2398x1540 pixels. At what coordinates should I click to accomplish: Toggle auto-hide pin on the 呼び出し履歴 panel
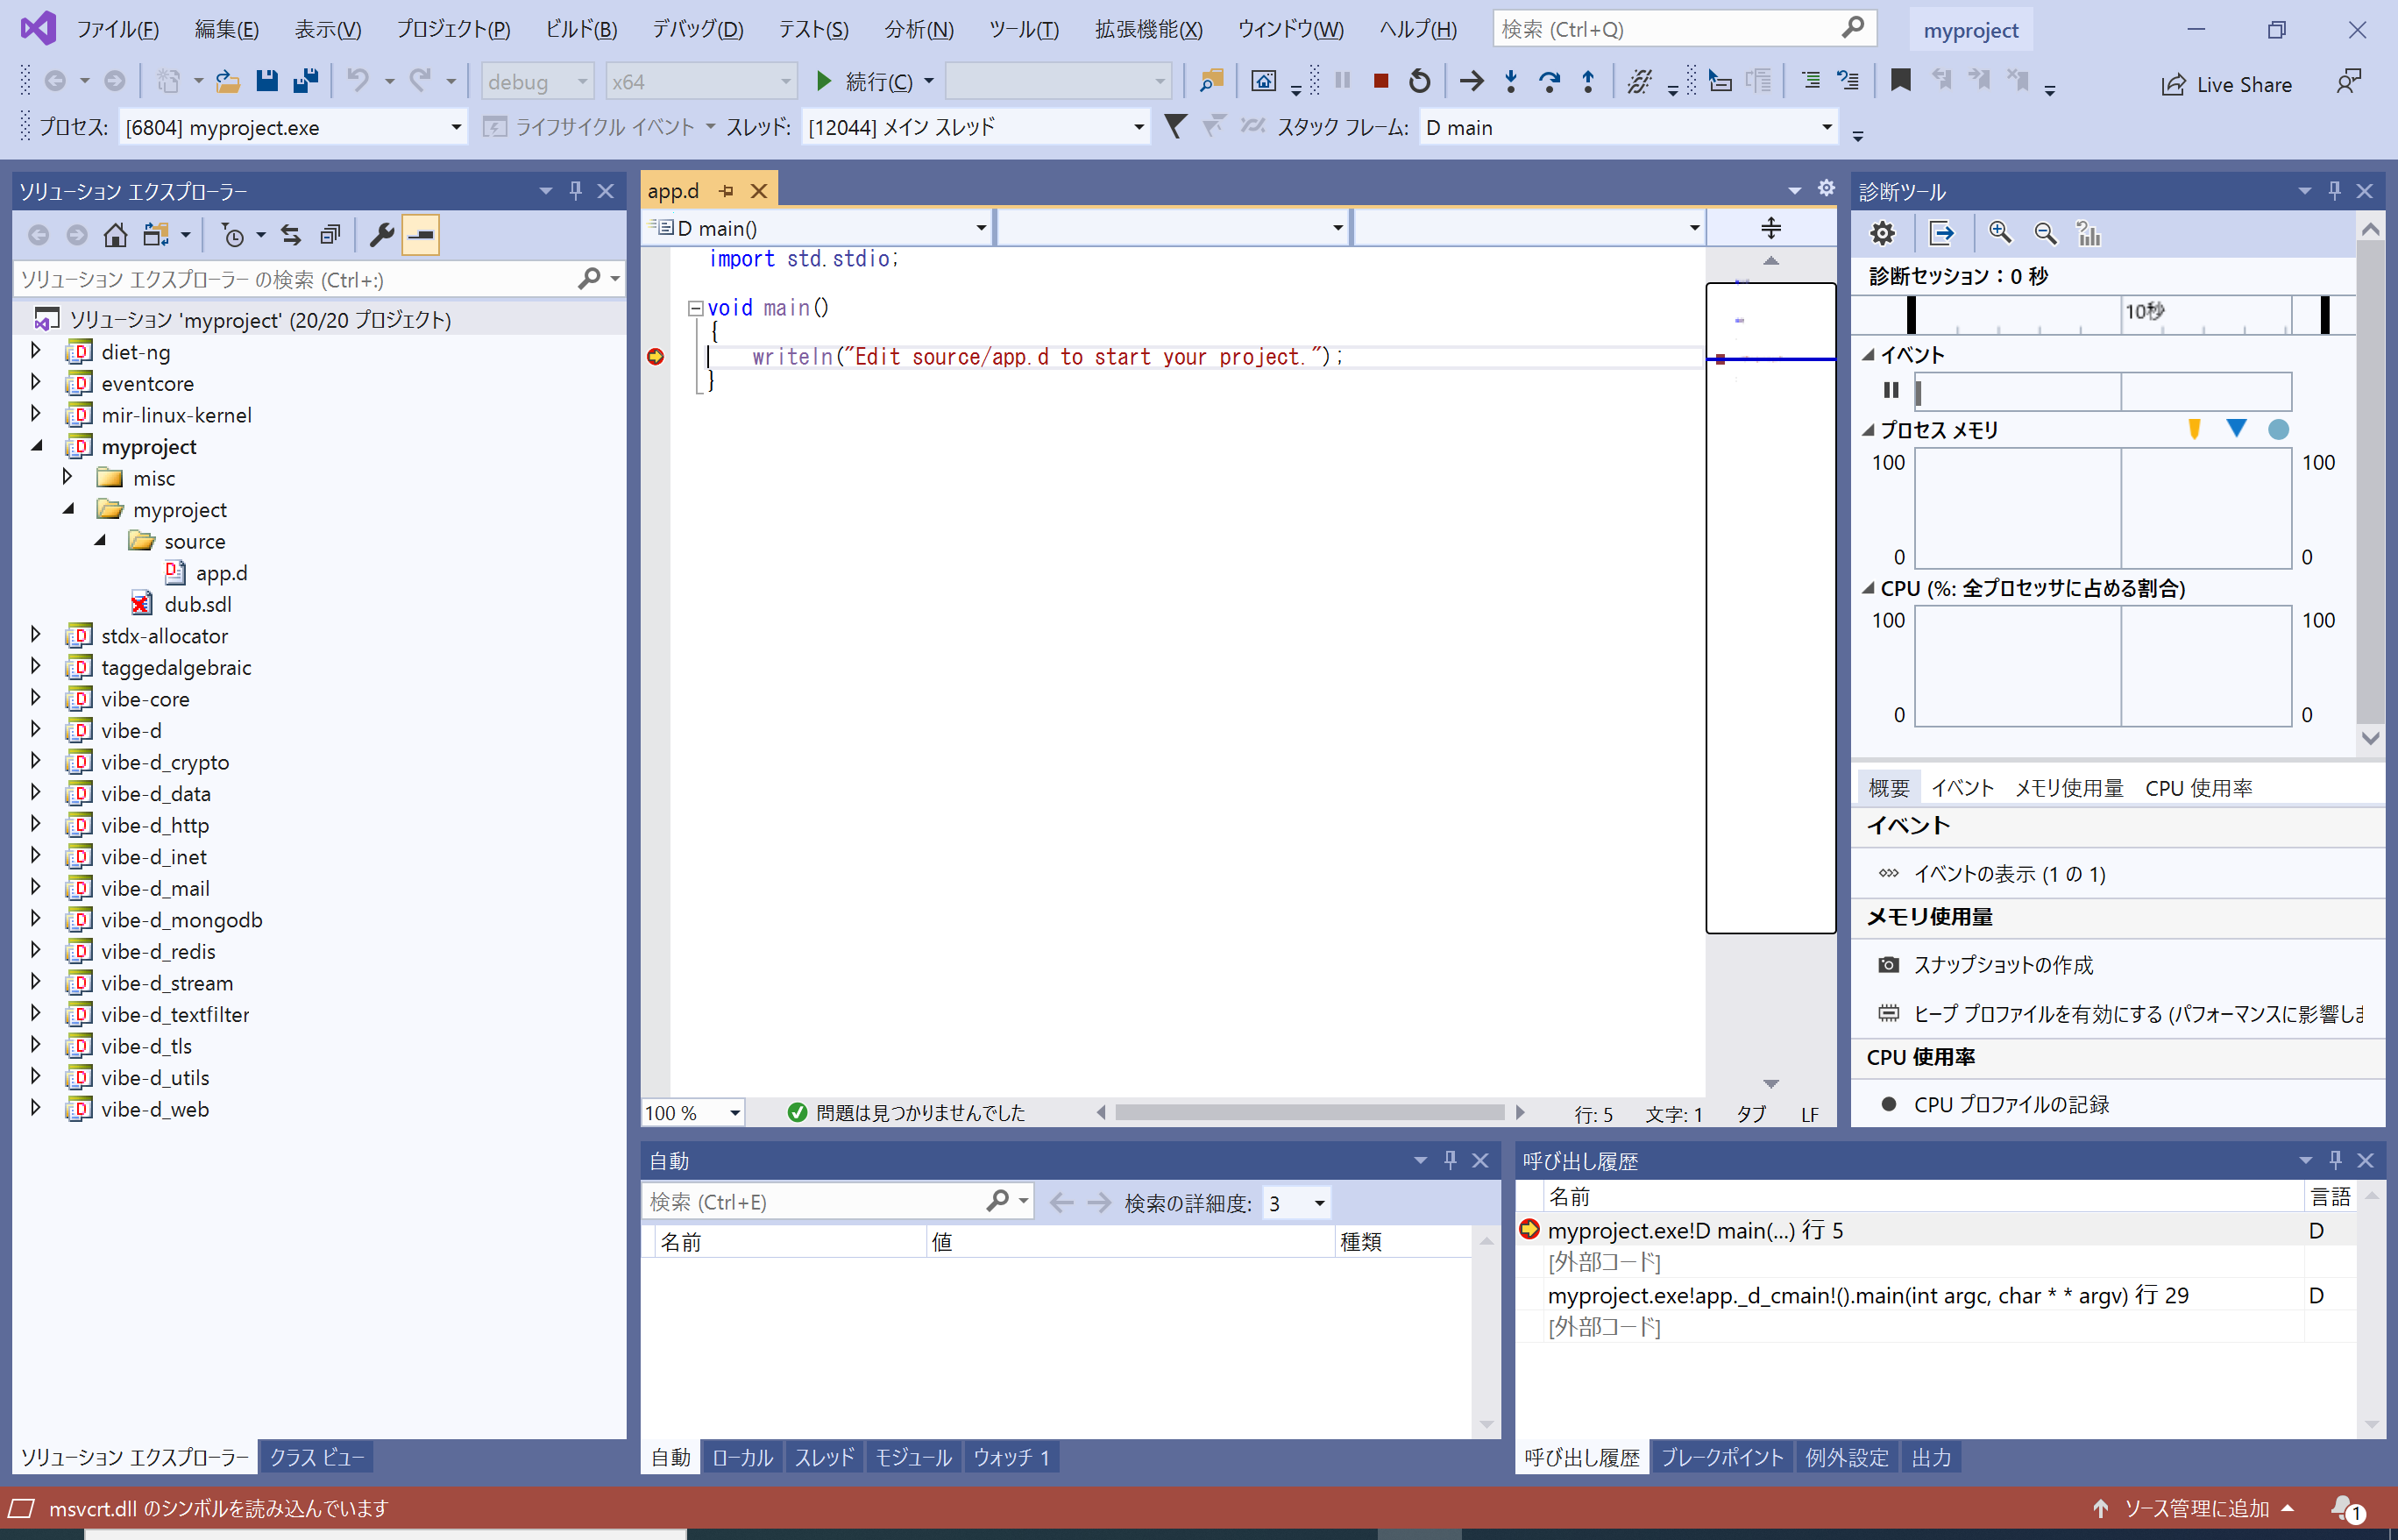tap(2336, 1160)
